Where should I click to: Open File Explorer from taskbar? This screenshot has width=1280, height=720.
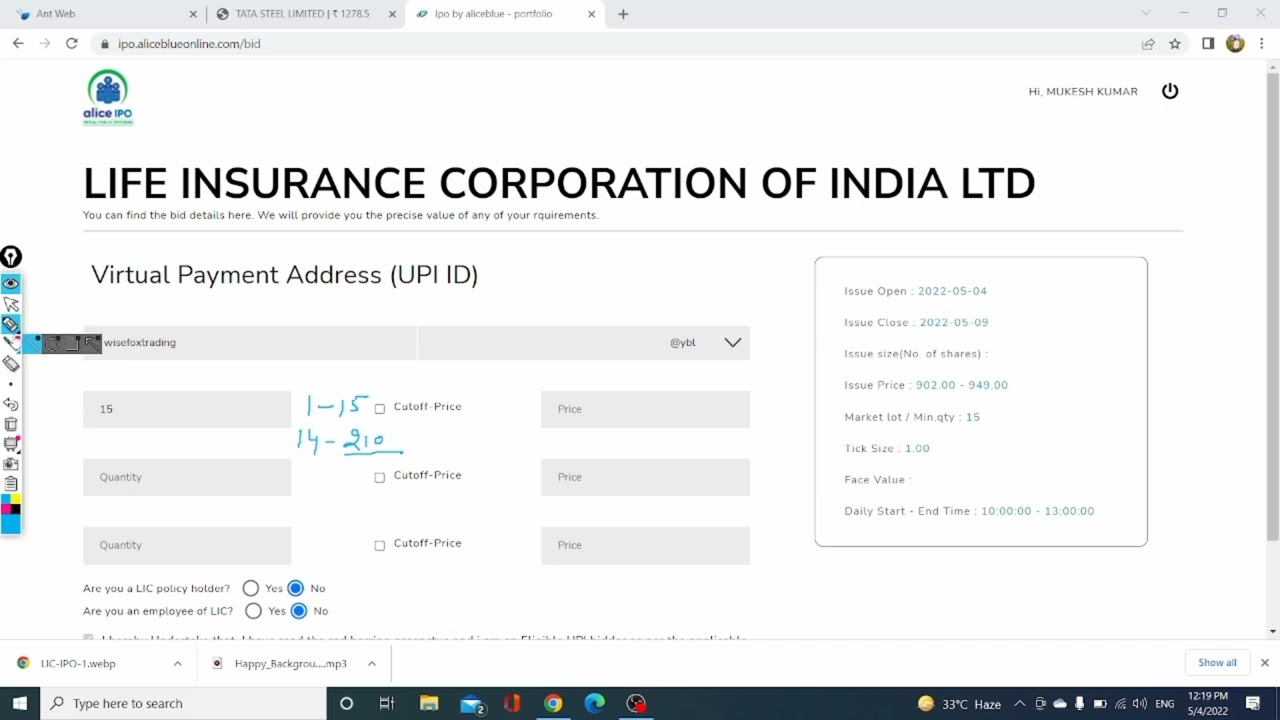click(x=428, y=704)
